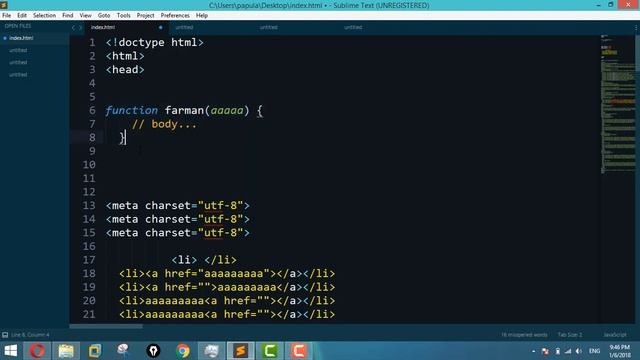Click the word function on line 6
The width and height of the screenshot is (640, 360).
tap(131, 110)
